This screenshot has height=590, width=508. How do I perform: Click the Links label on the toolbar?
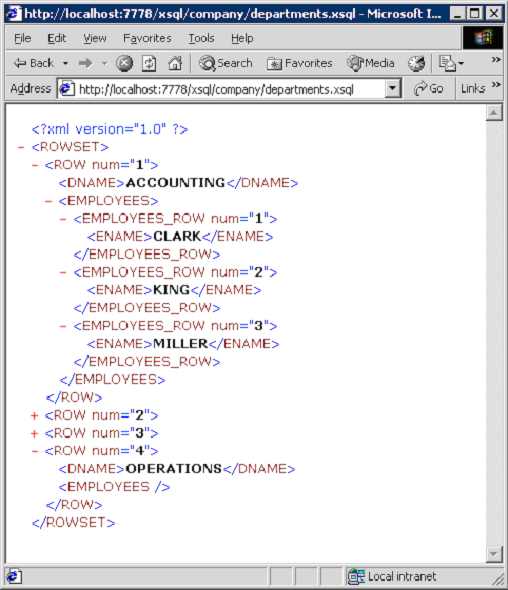(473, 89)
